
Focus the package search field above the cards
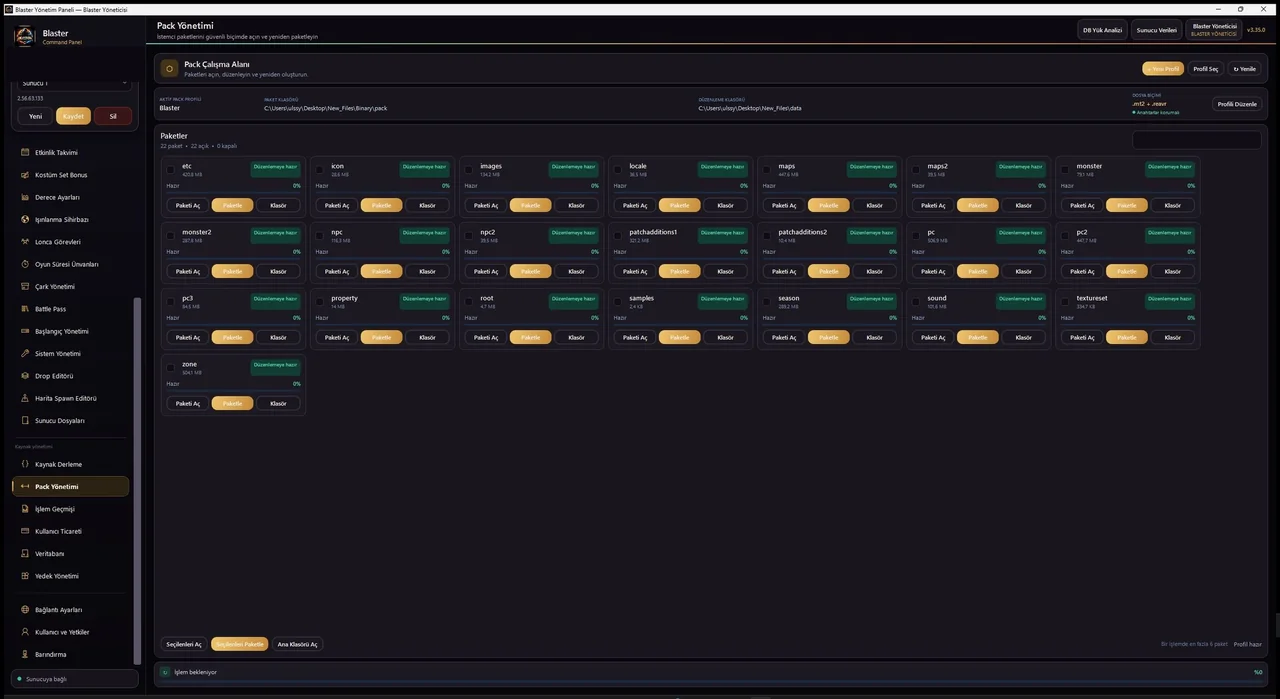pyautogui.click(x=1196, y=141)
